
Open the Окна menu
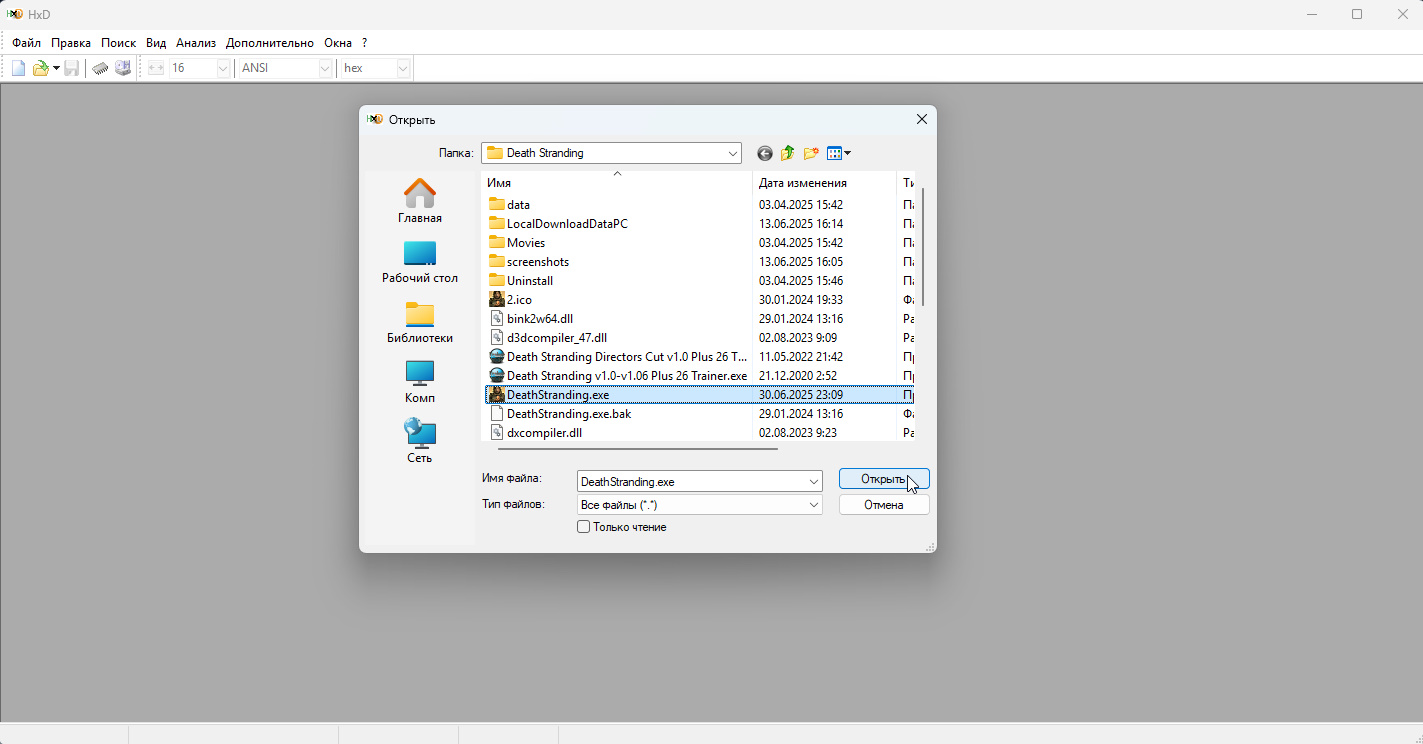338,43
